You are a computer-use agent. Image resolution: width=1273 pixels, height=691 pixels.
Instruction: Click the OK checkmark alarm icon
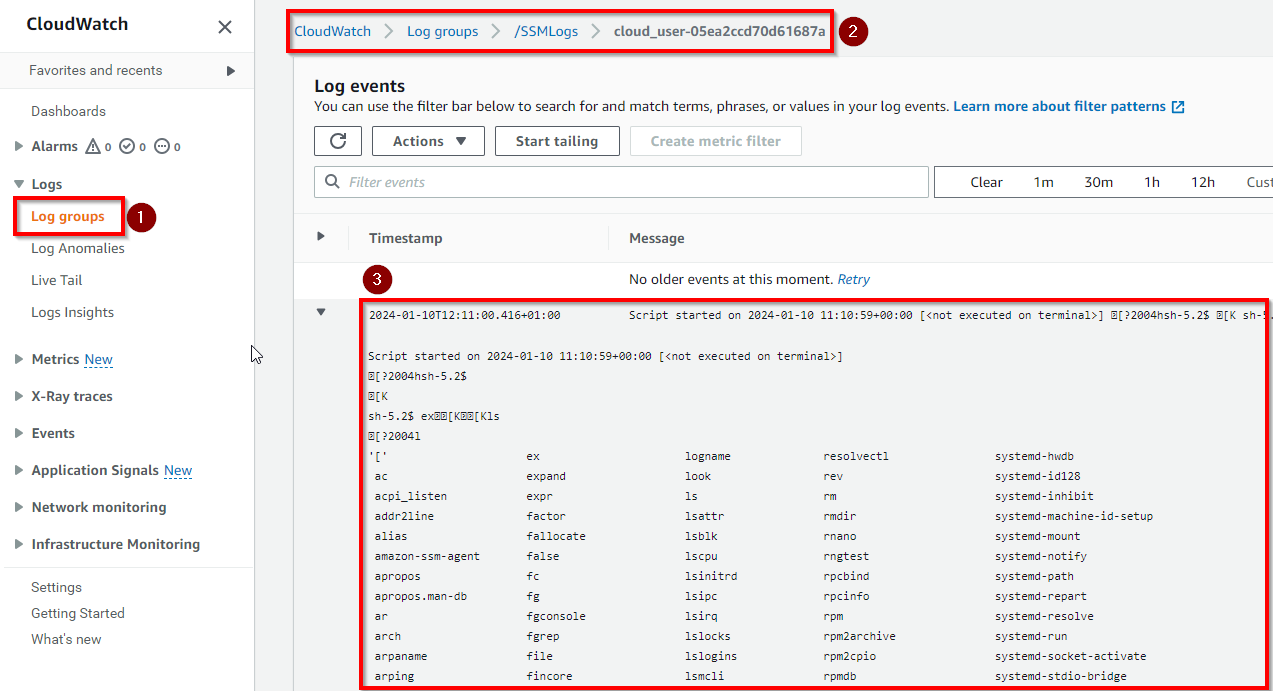click(127, 146)
